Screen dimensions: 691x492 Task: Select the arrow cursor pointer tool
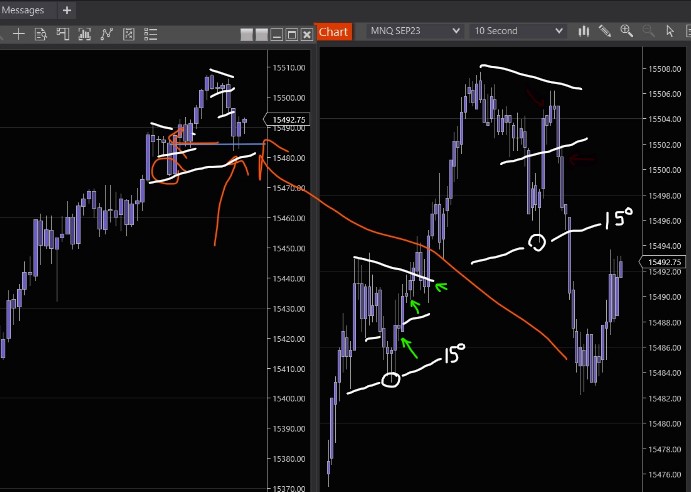coord(670,31)
